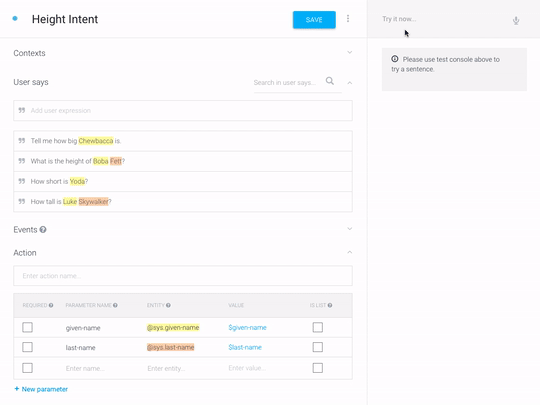Click the Events help question icon

[x=43, y=229]
